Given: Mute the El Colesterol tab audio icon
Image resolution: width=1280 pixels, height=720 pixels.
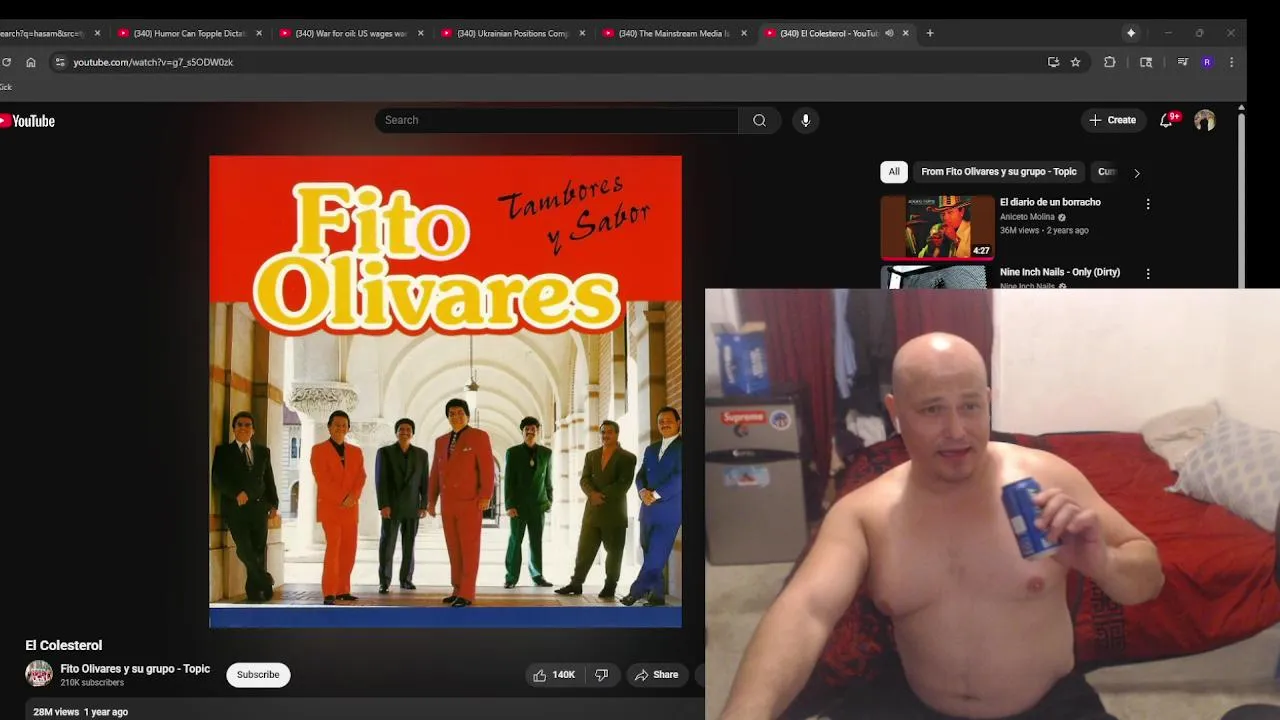Looking at the screenshot, I should point(889,33).
